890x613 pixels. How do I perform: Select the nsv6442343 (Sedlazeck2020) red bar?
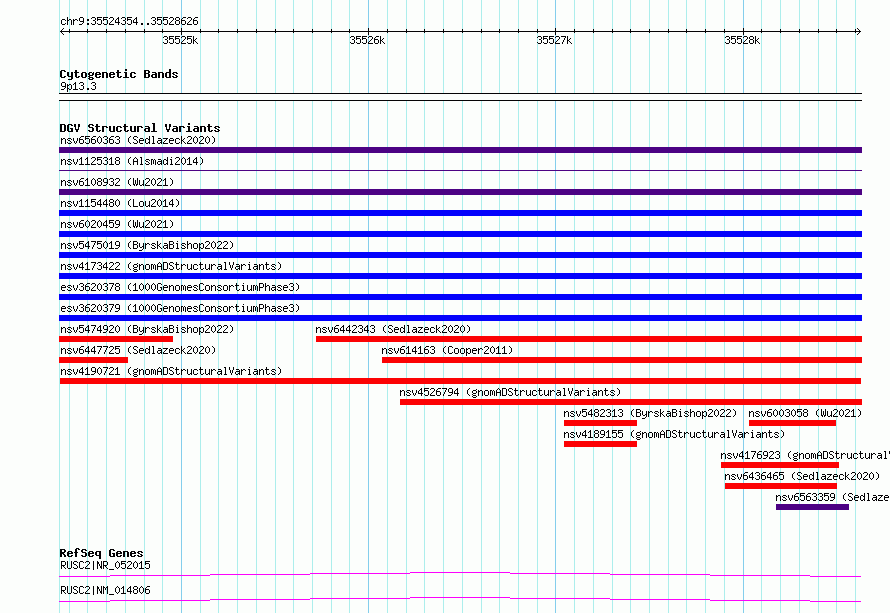pos(589,339)
